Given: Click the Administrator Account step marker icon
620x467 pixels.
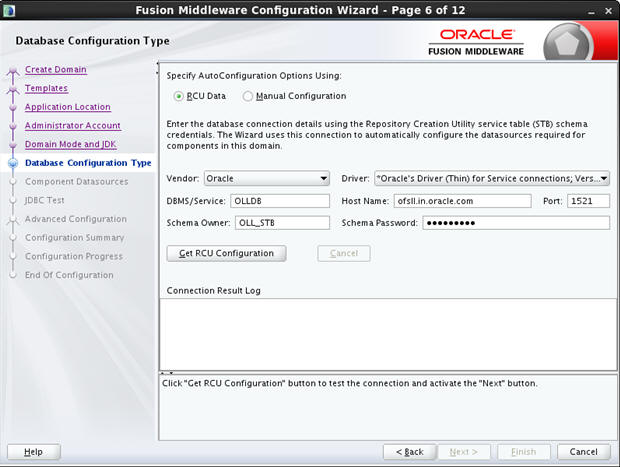Looking at the screenshot, I should [13, 126].
